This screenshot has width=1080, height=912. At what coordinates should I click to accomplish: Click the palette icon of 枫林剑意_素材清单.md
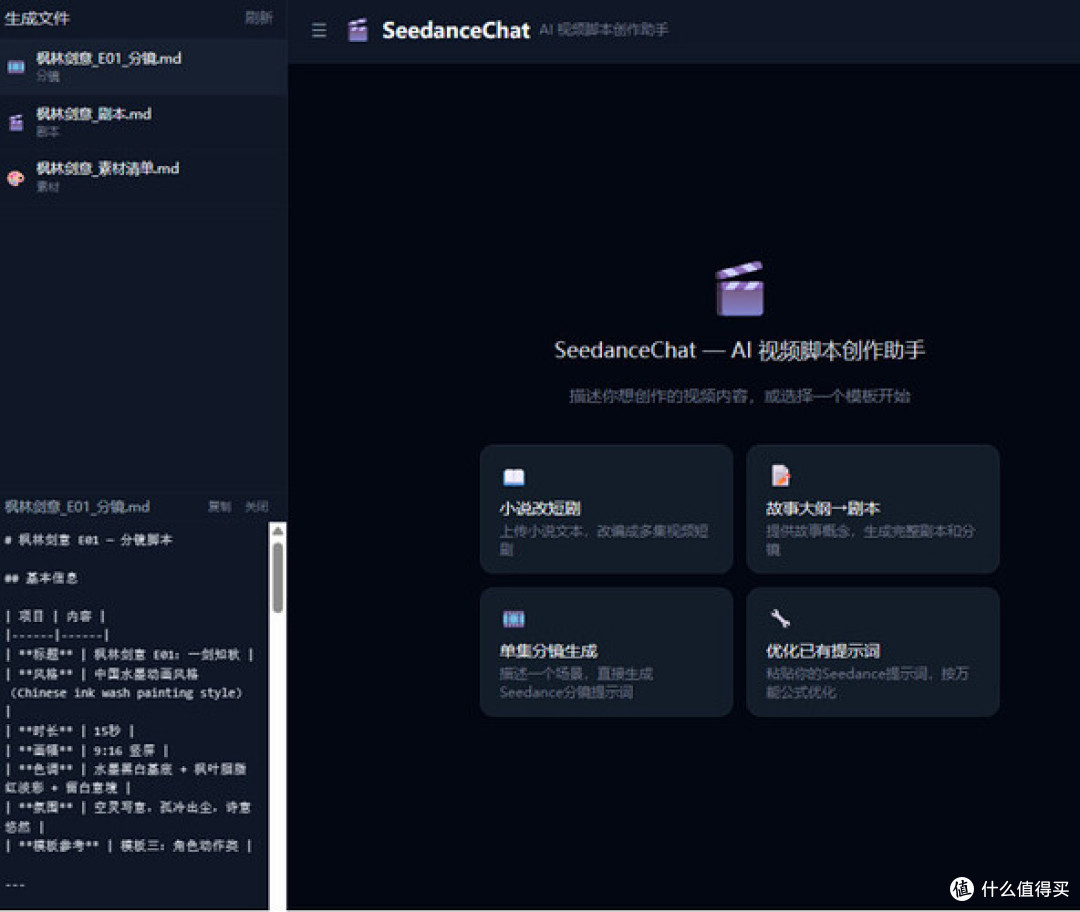(16, 178)
